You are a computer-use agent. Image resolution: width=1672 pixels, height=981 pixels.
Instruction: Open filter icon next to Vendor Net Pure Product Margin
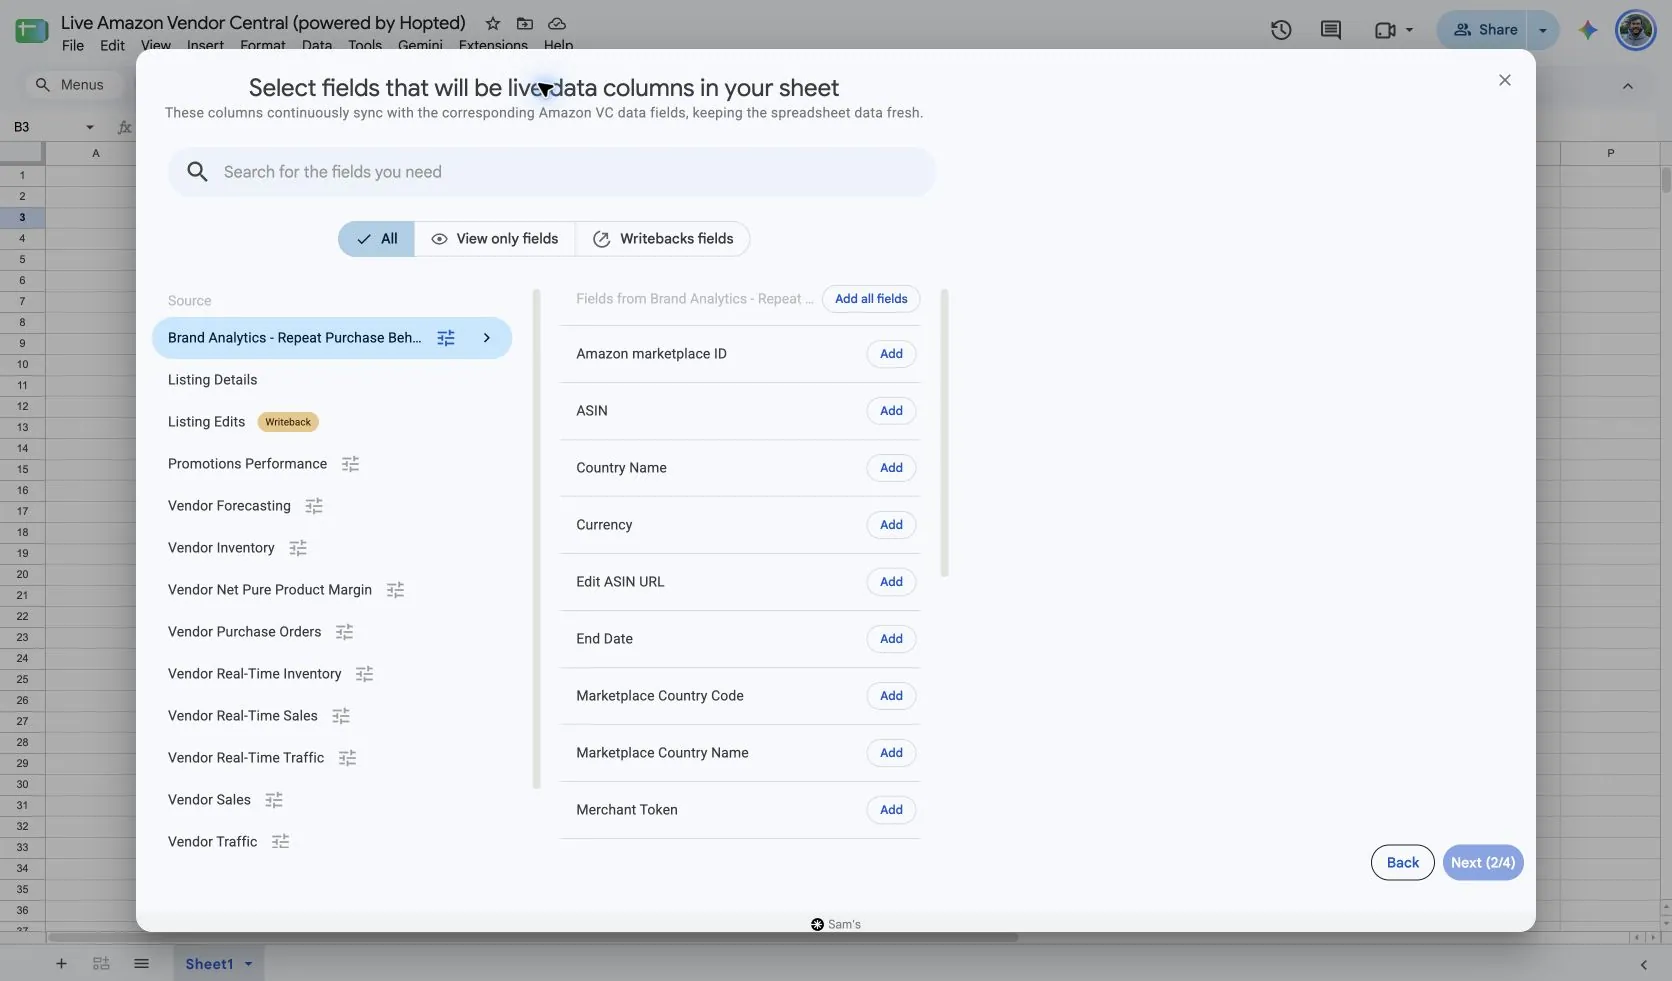[x=396, y=590]
